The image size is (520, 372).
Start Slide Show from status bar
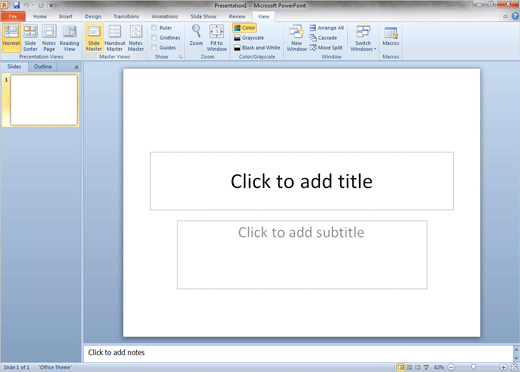[x=426, y=367]
